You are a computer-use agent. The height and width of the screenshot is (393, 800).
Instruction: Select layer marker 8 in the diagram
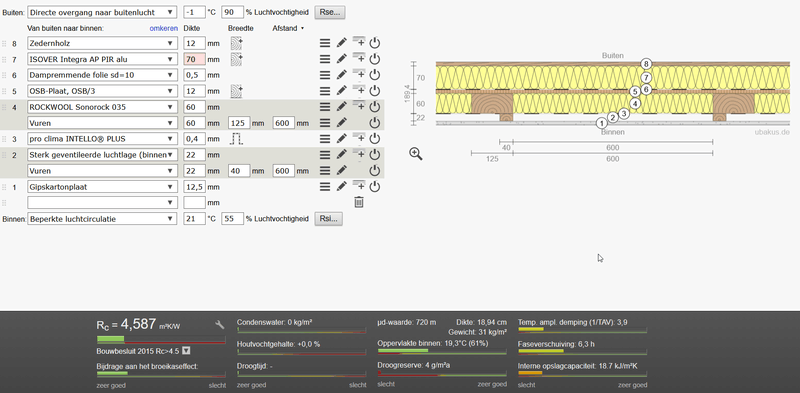(646, 64)
